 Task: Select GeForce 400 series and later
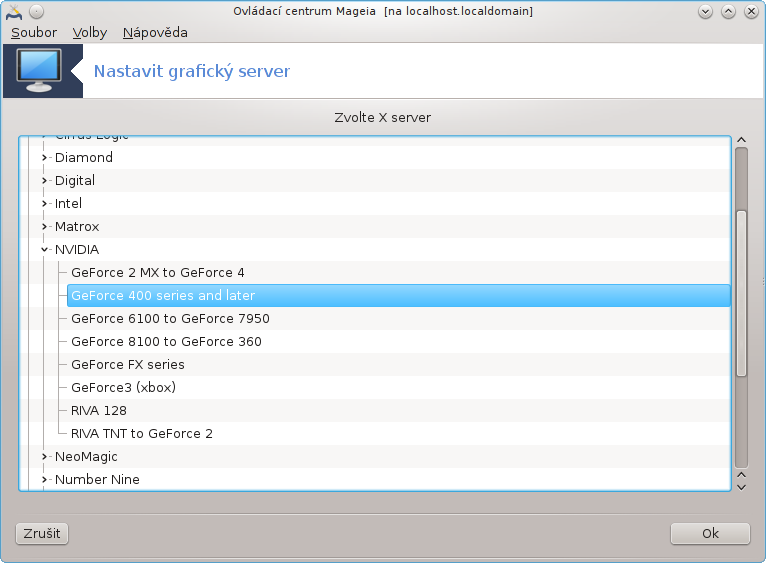pyautogui.click(x=398, y=295)
